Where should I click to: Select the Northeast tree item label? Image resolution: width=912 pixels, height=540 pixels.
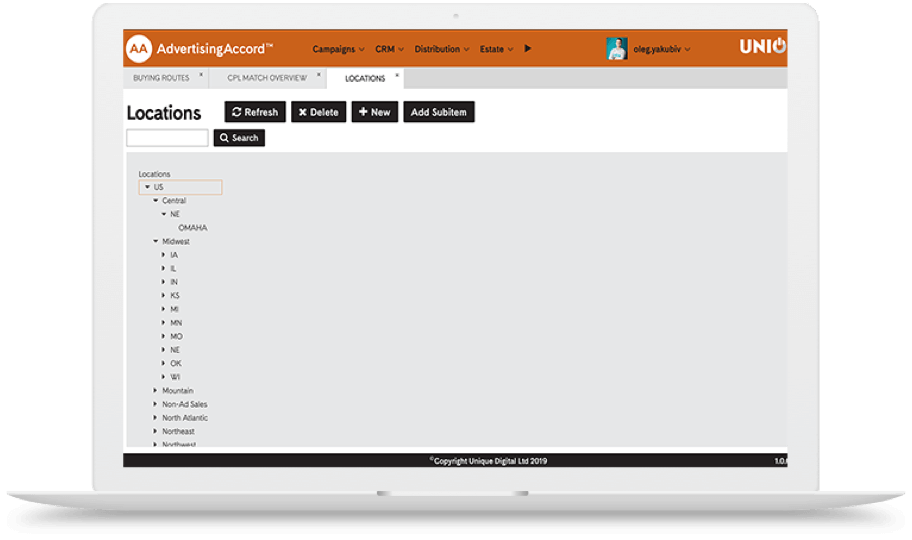pyautogui.click(x=178, y=431)
